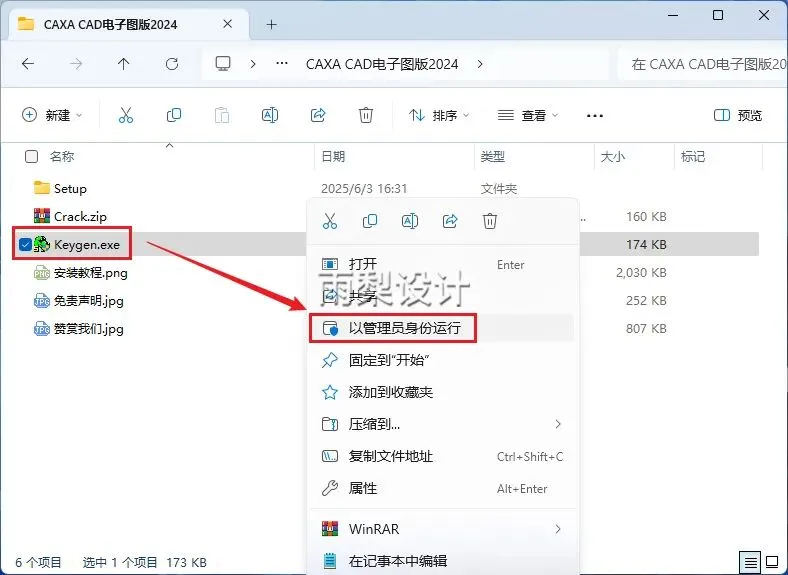Open the 新建 dropdown

tap(52, 115)
